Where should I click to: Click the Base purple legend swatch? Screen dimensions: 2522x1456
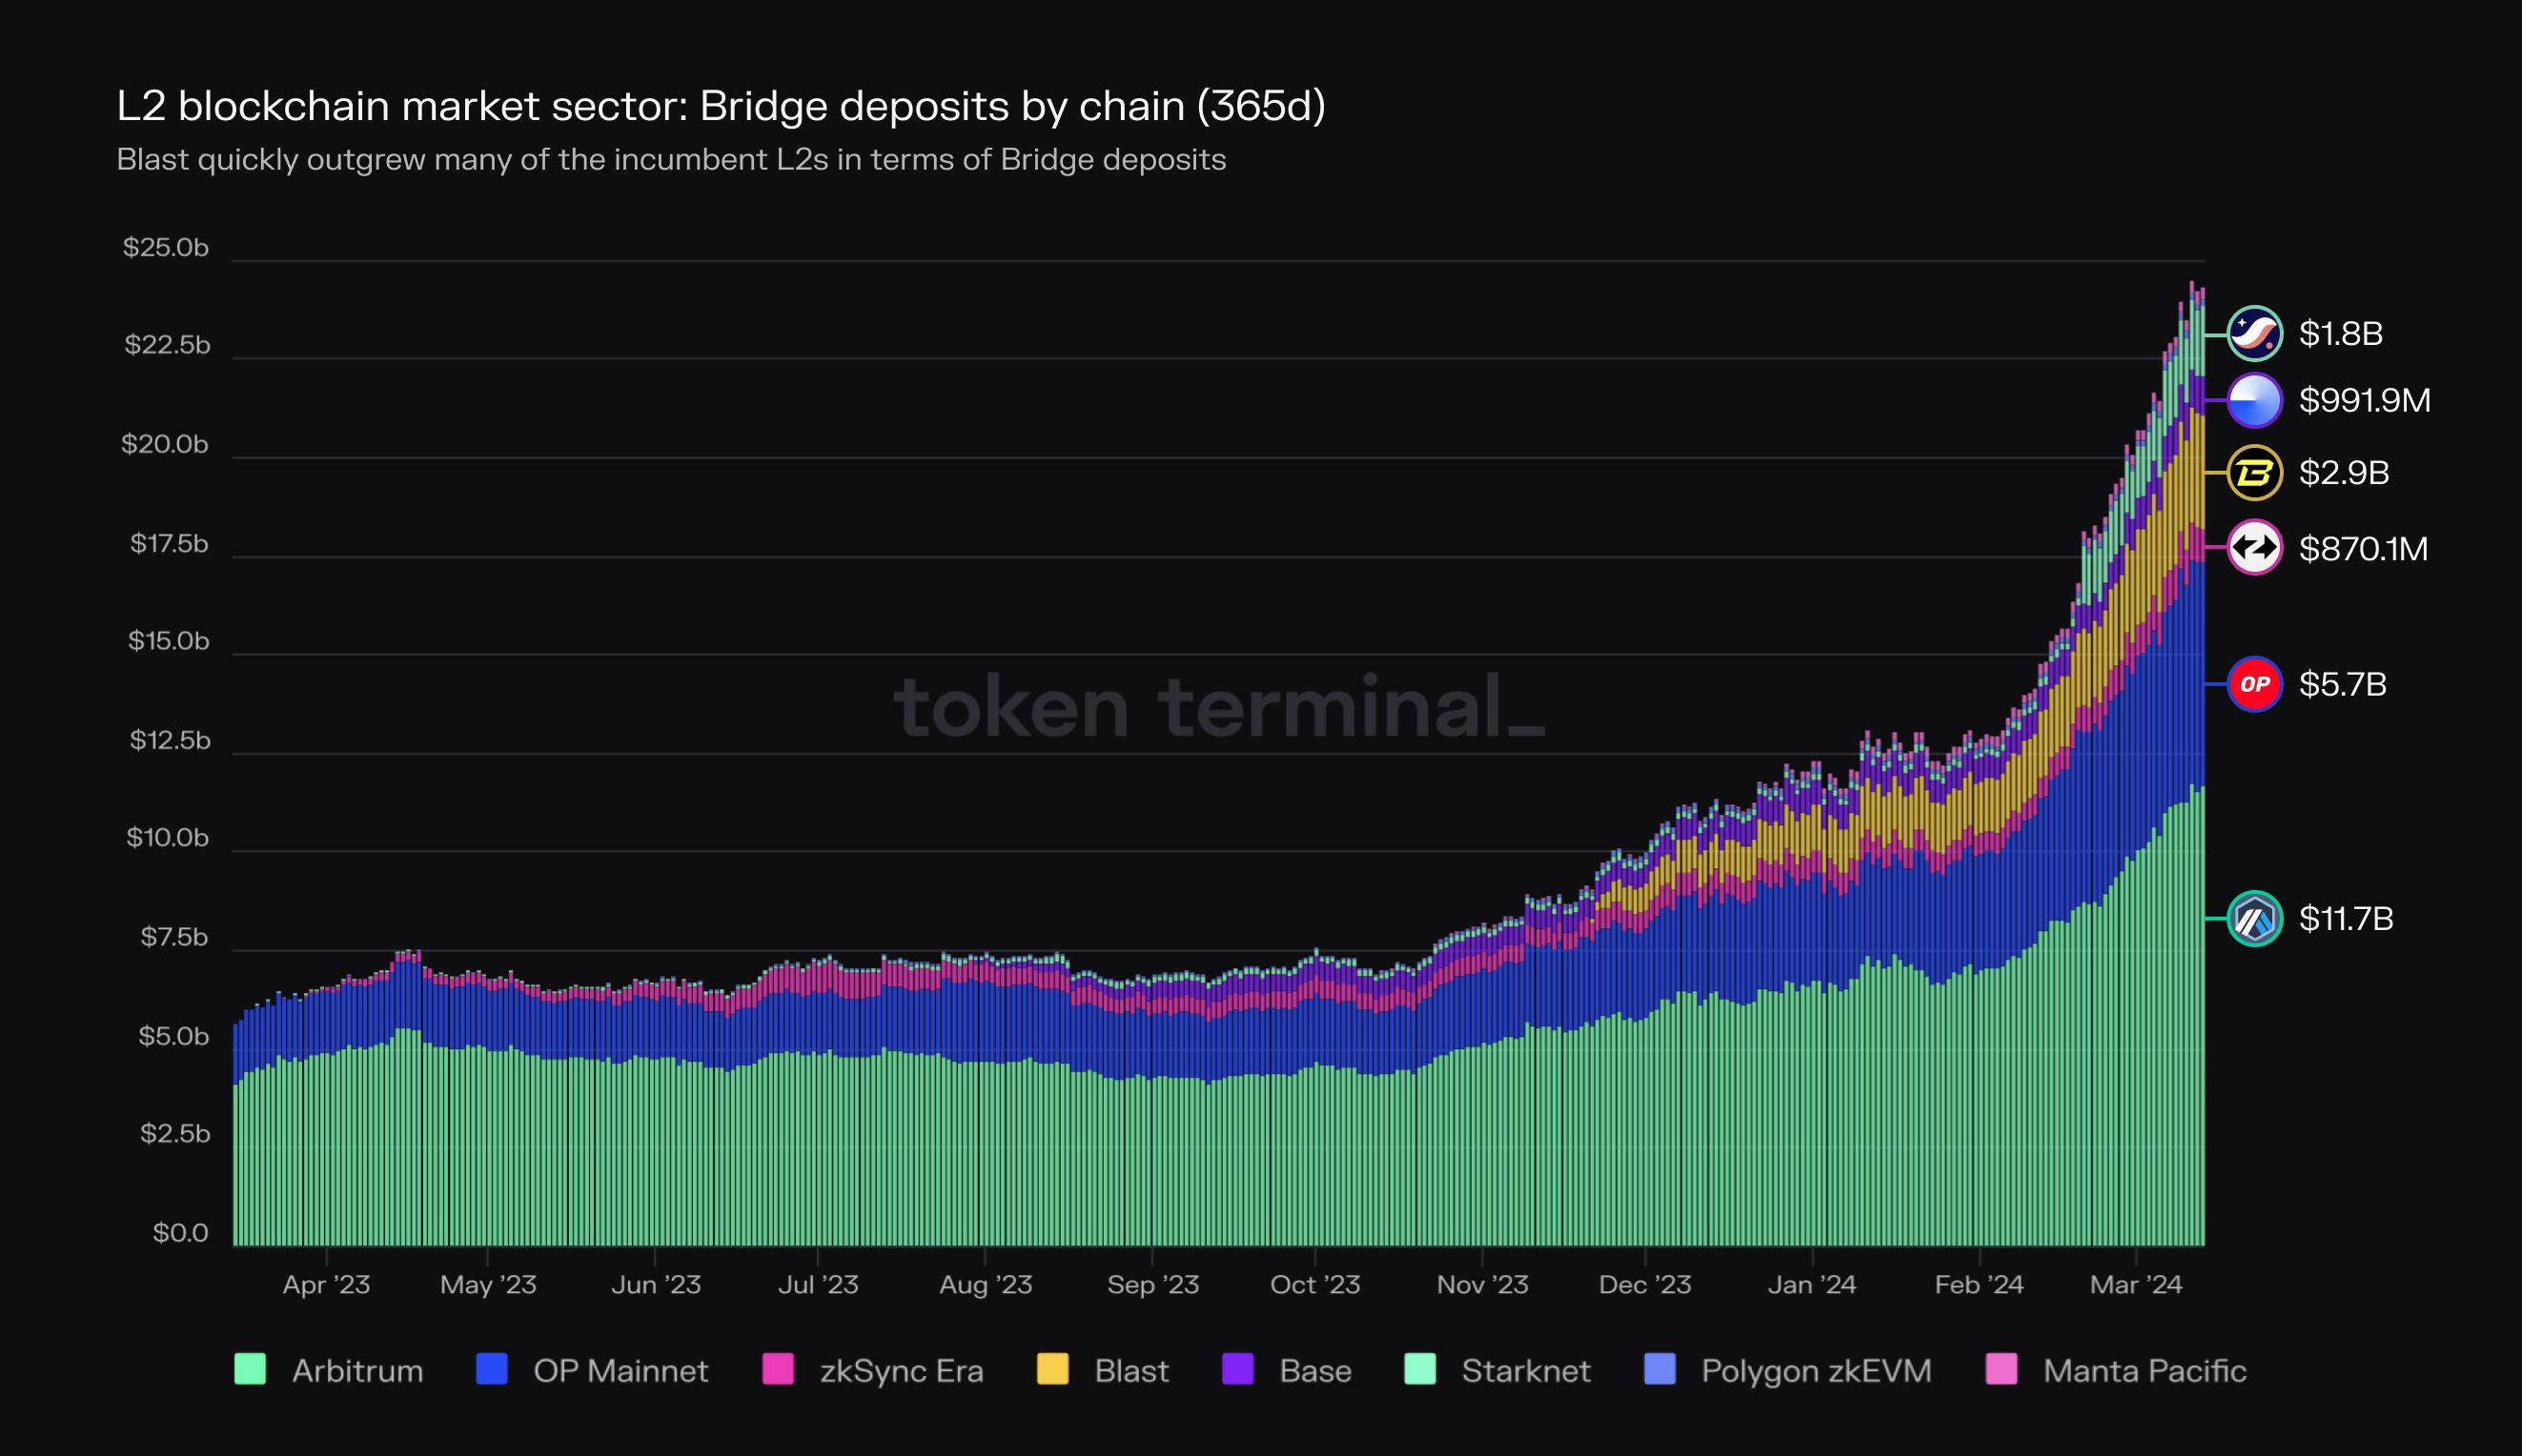point(1237,1369)
